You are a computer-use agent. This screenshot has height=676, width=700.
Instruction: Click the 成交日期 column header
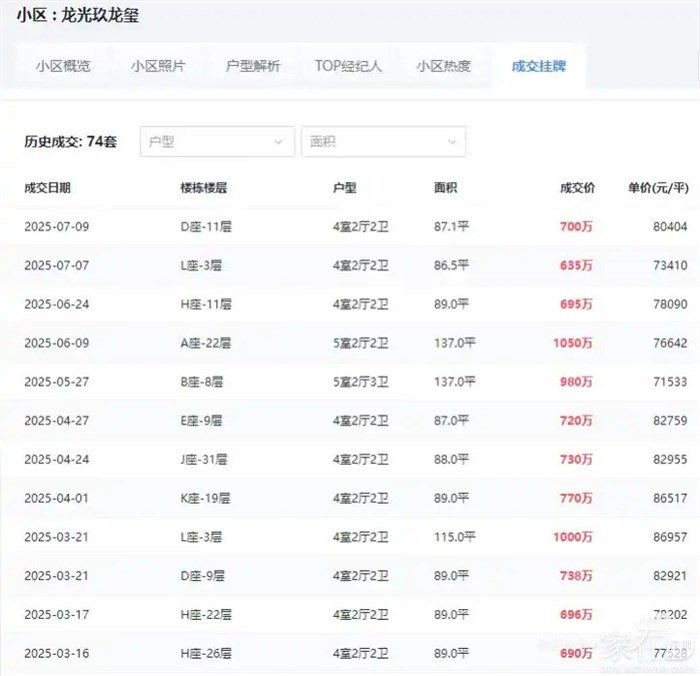coord(47,188)
